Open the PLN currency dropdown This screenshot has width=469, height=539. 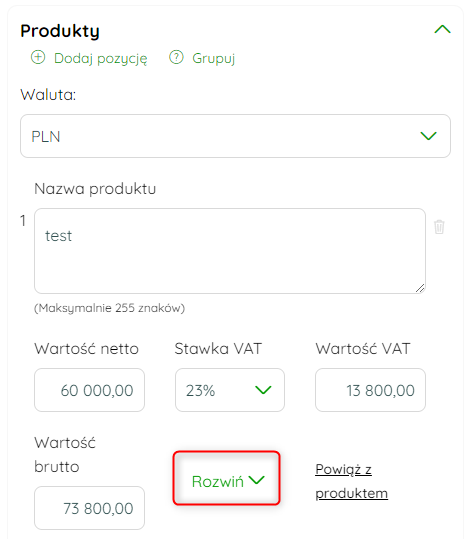point(235,136)
